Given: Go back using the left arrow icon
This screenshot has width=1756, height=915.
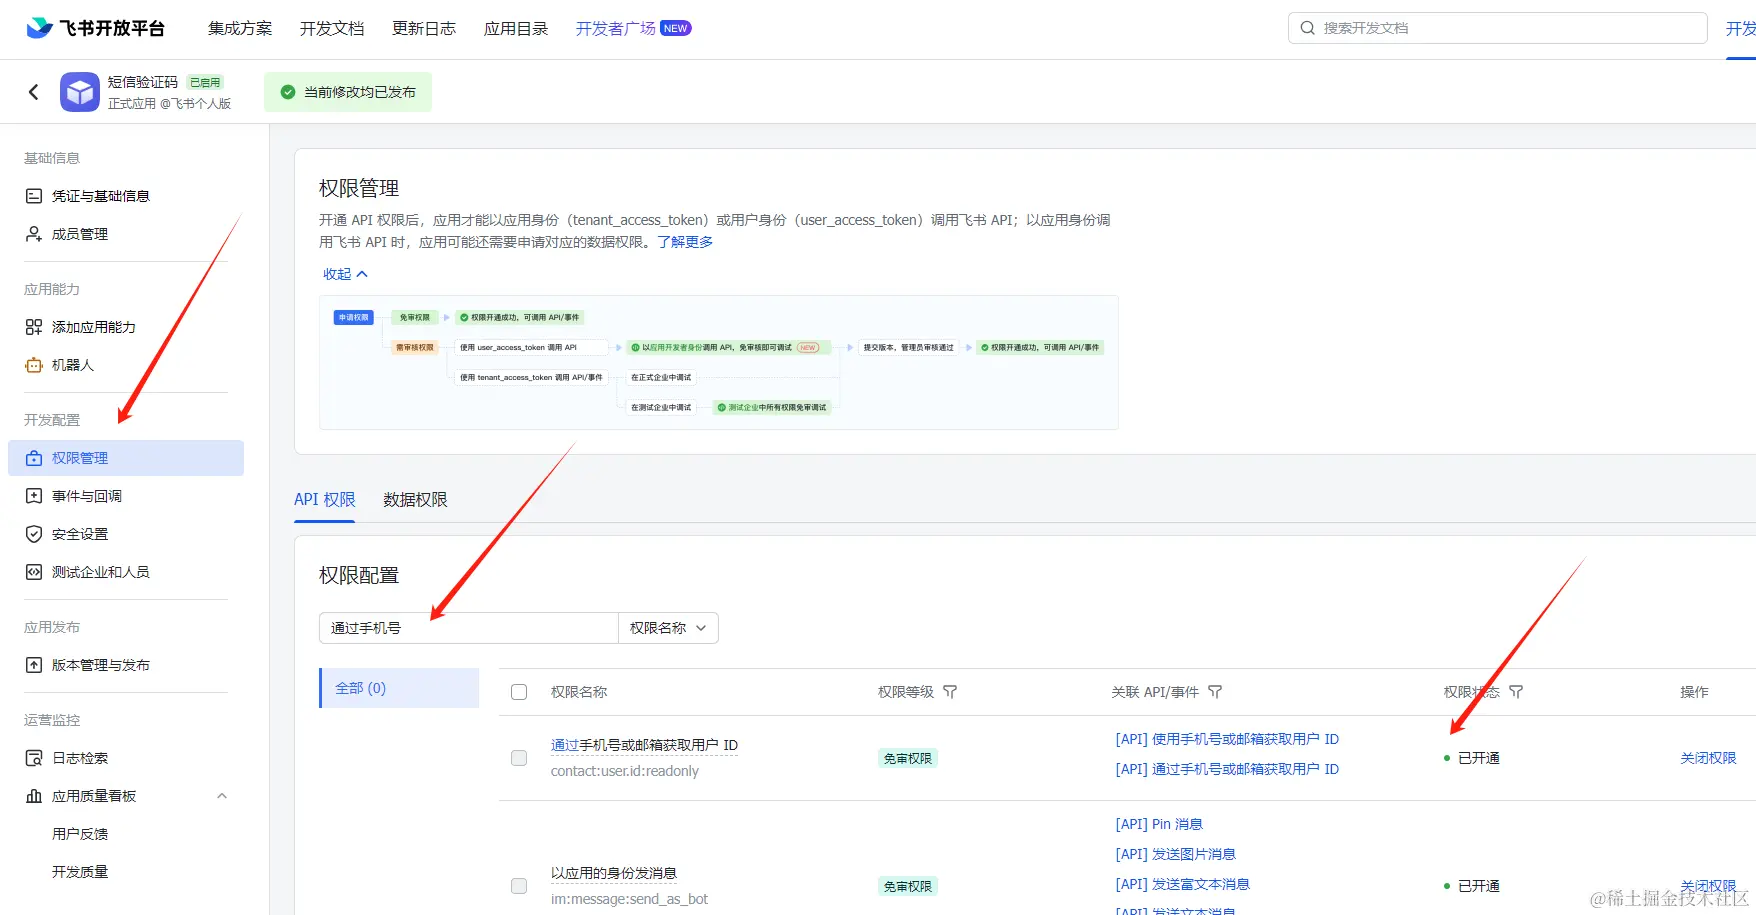Looking at the screenshot, I should 34,92.
